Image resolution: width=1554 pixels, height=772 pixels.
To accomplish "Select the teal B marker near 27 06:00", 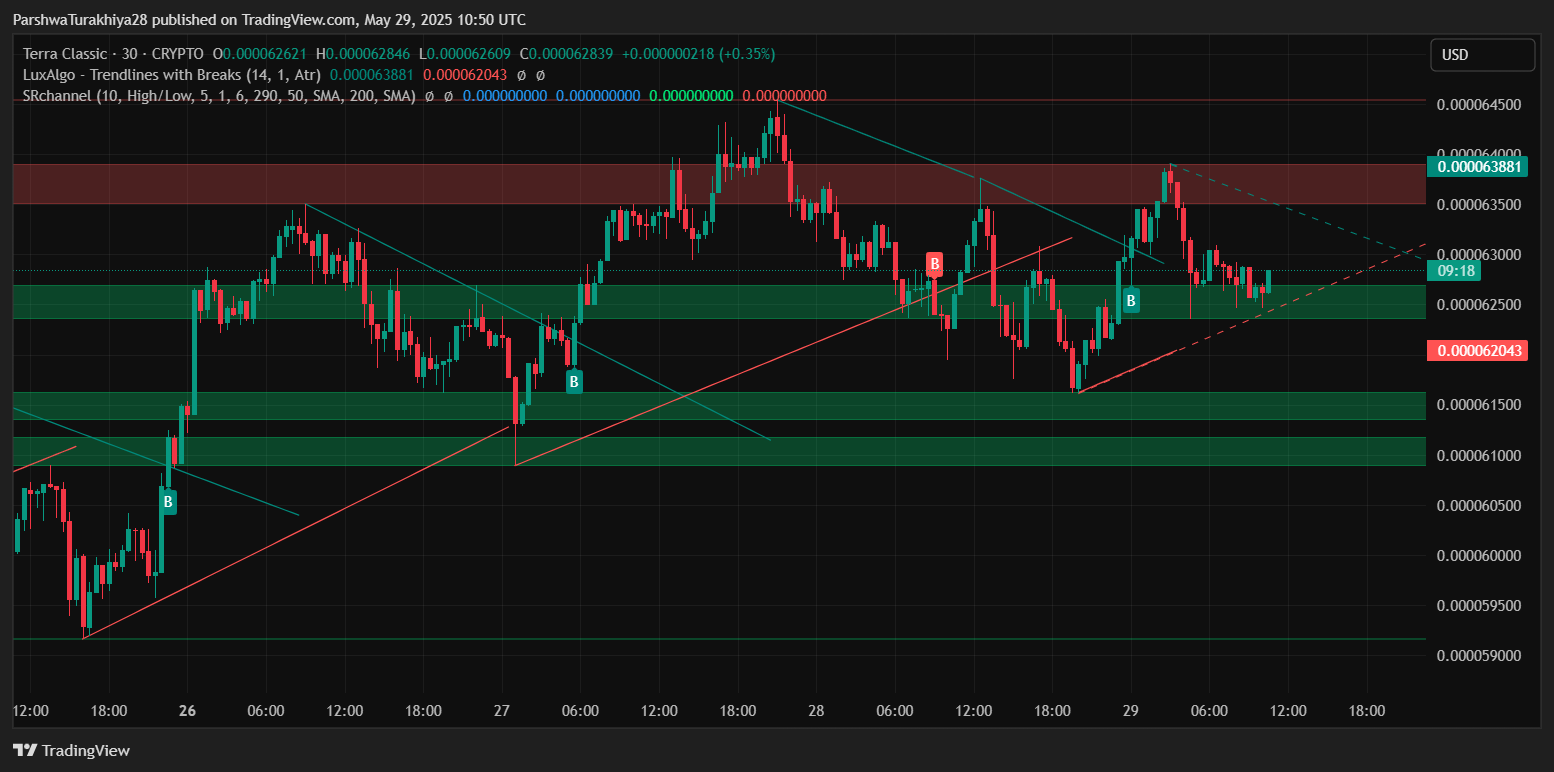I will pos(574,380).
